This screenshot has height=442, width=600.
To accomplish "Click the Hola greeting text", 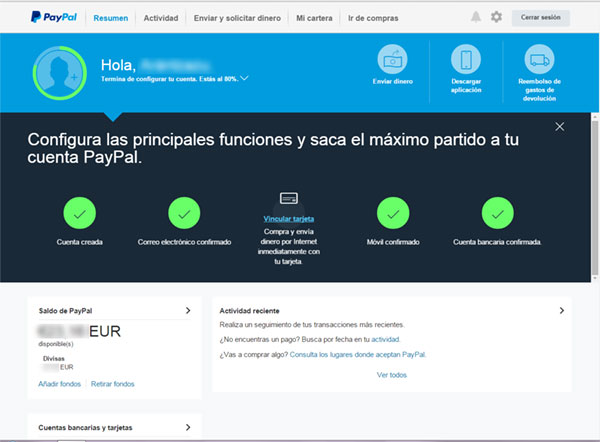I will coord(118,65).
